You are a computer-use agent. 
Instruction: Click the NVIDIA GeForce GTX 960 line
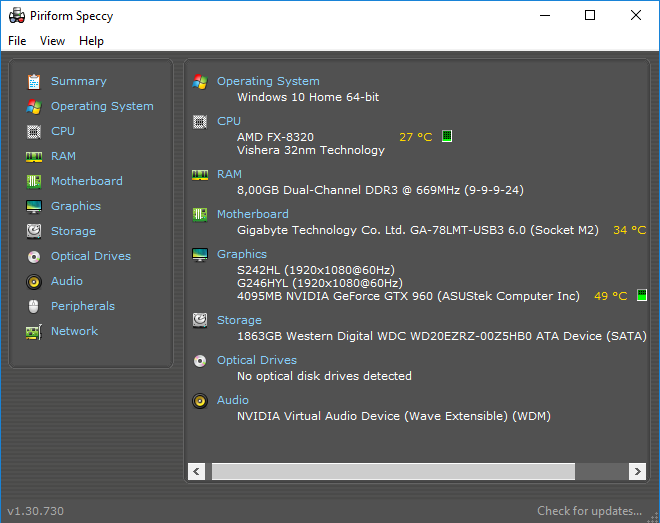tap(408, 296)
